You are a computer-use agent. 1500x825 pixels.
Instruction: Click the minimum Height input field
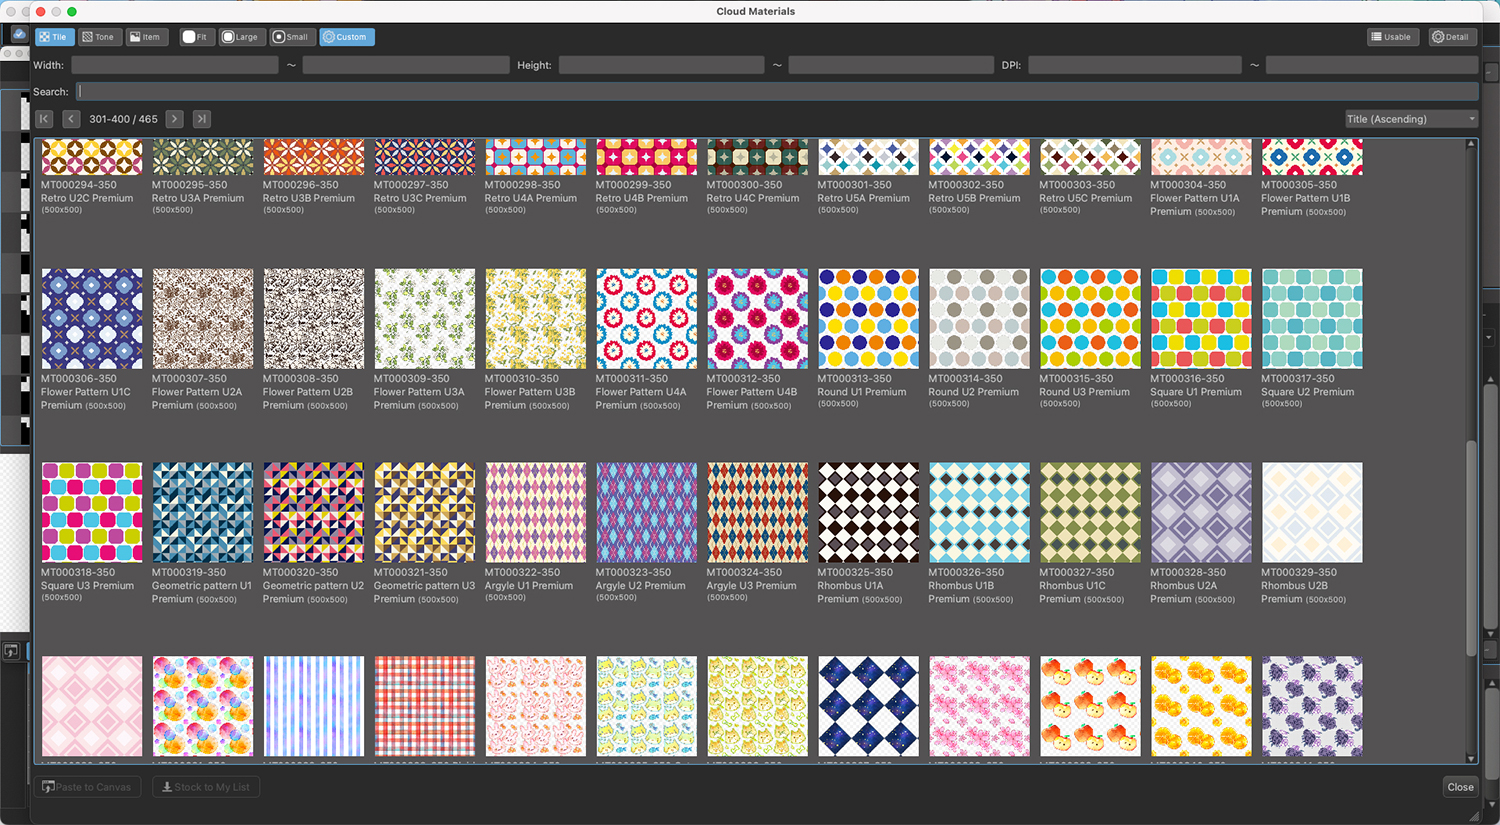coord(661,65)
